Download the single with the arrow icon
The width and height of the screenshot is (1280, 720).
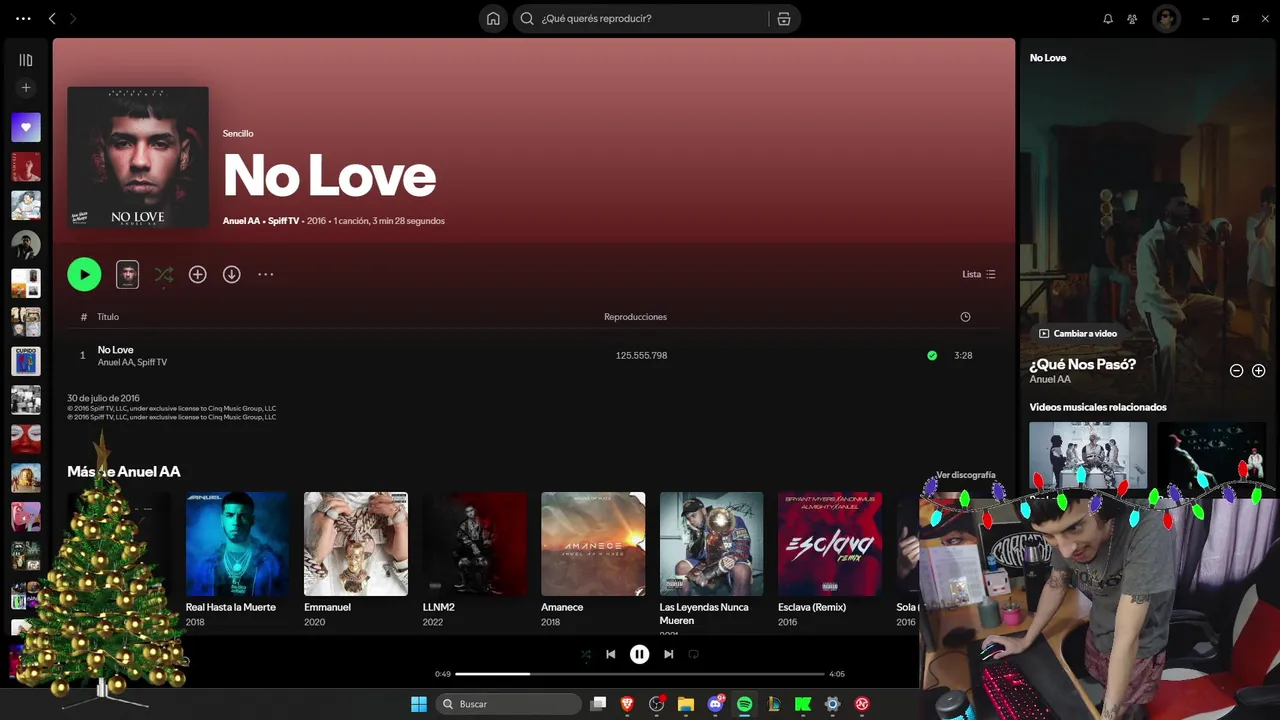(232, 274)
